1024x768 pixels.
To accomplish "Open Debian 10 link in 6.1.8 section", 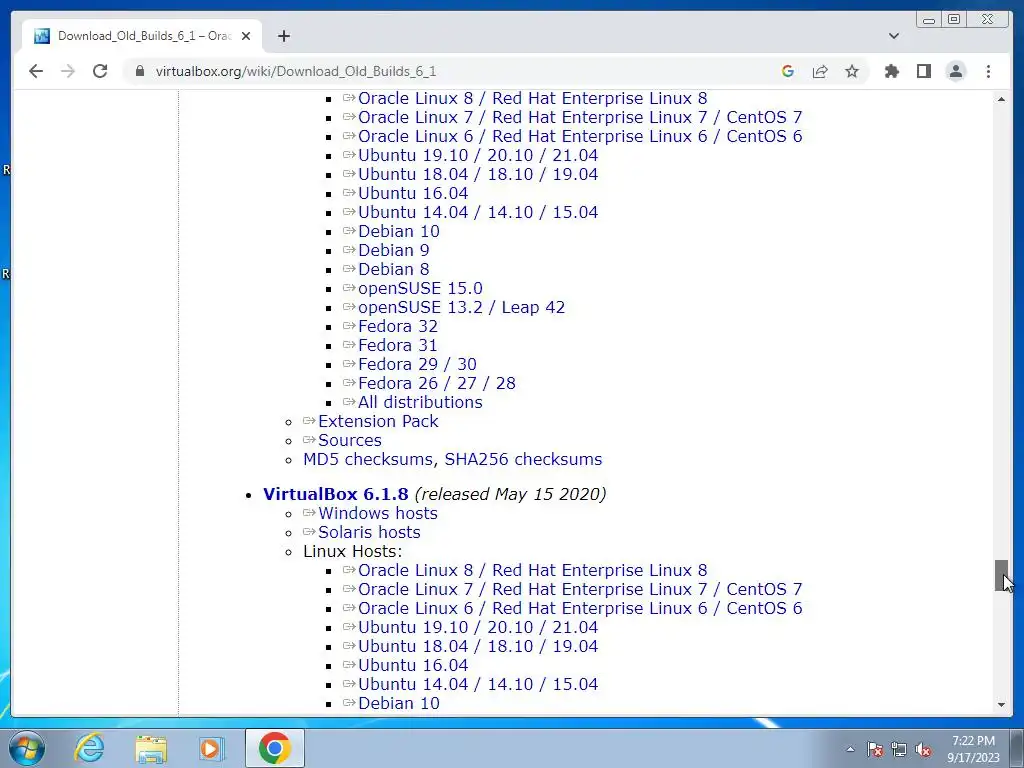I will click(x=398, y=703).
